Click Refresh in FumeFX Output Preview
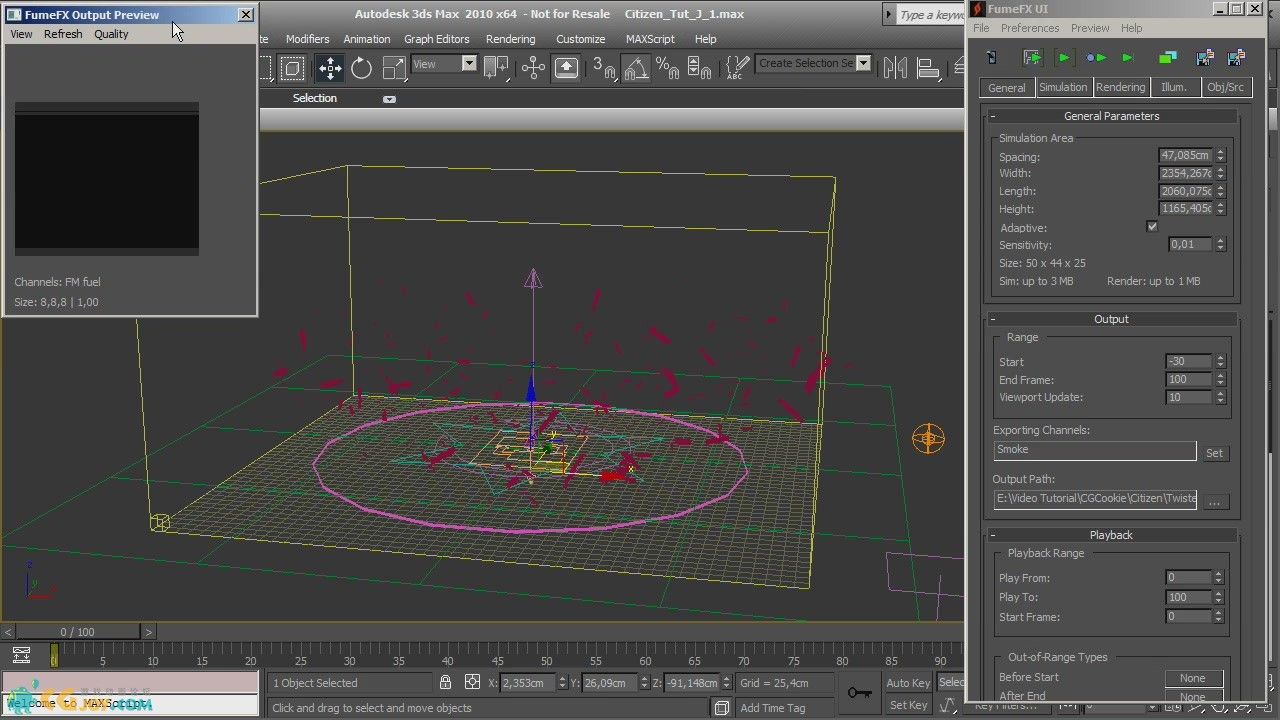The width and height of the screenshot is (1280, 720). coord(63,34)
